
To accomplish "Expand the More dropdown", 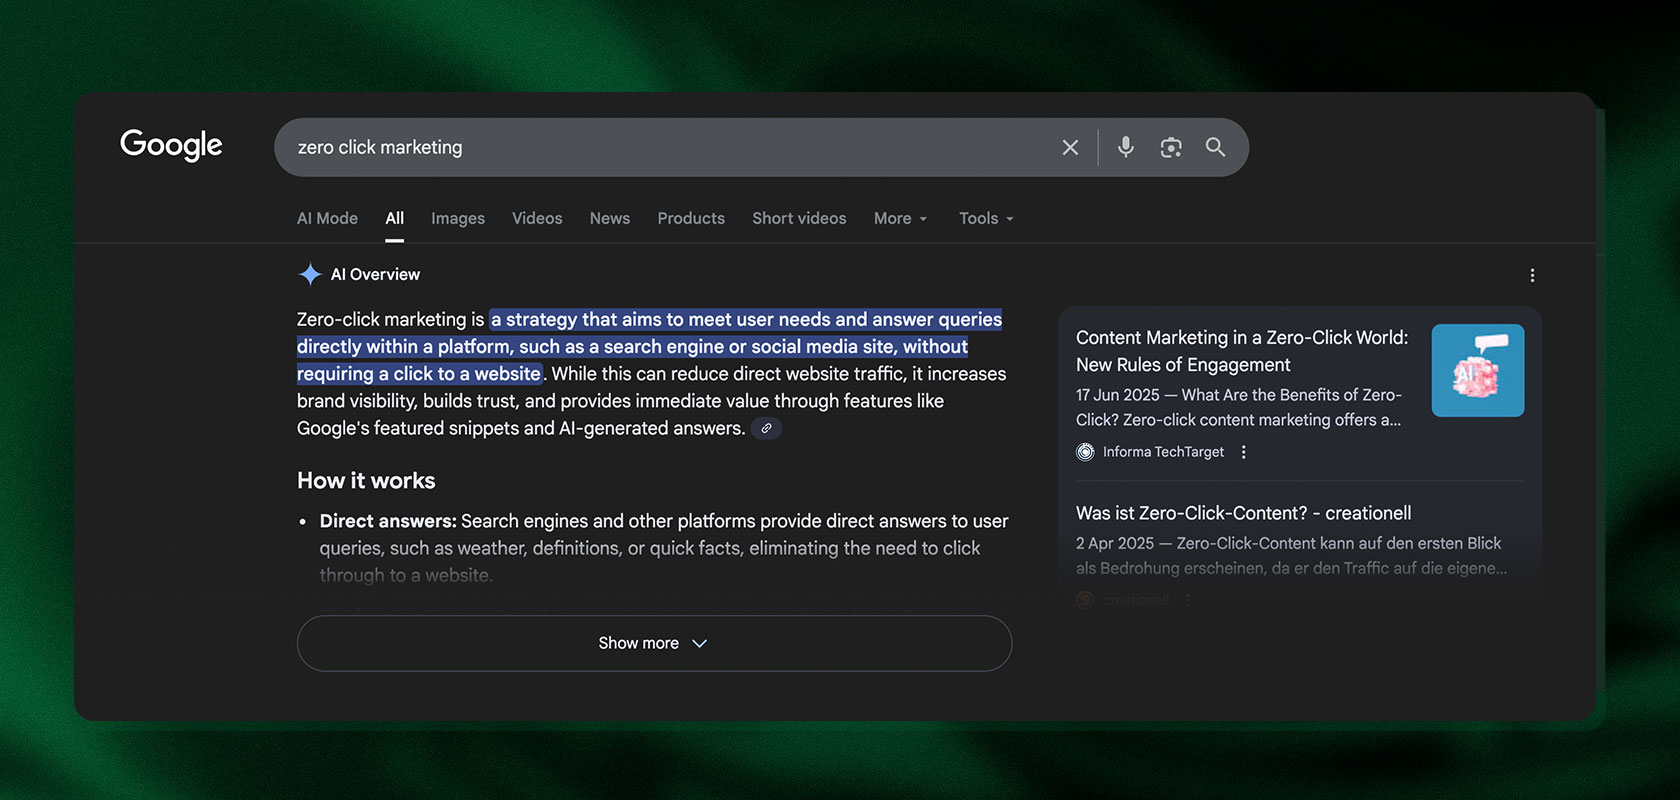I will [900, 218].
